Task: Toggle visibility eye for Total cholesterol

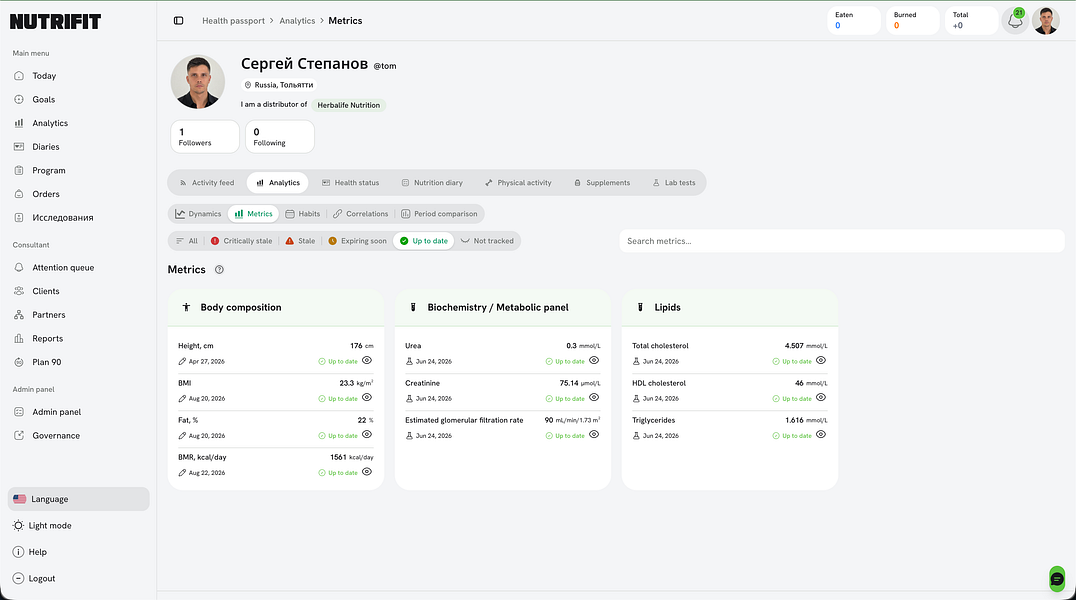Action: (821, 360)
